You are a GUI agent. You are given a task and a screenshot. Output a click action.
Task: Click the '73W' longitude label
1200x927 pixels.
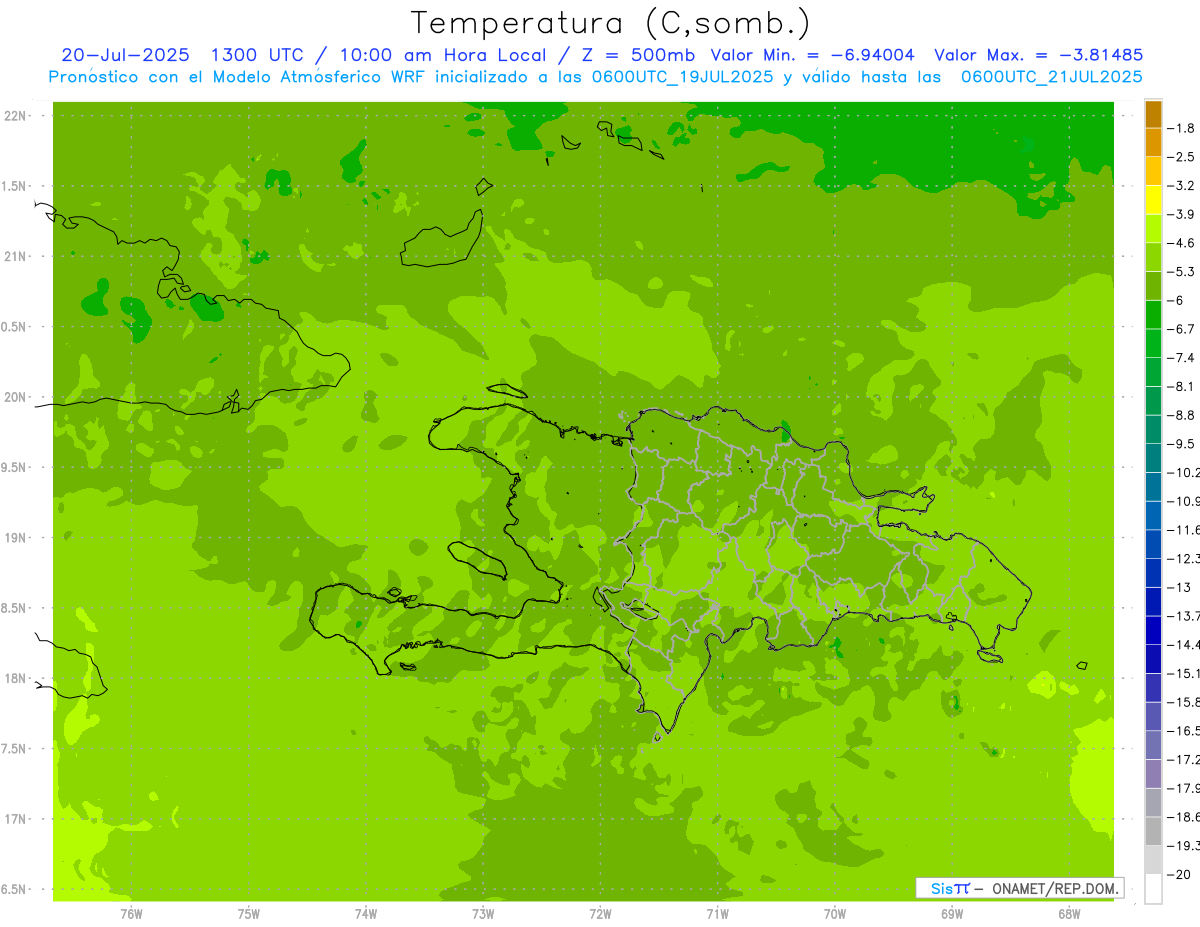coord(483,914)
